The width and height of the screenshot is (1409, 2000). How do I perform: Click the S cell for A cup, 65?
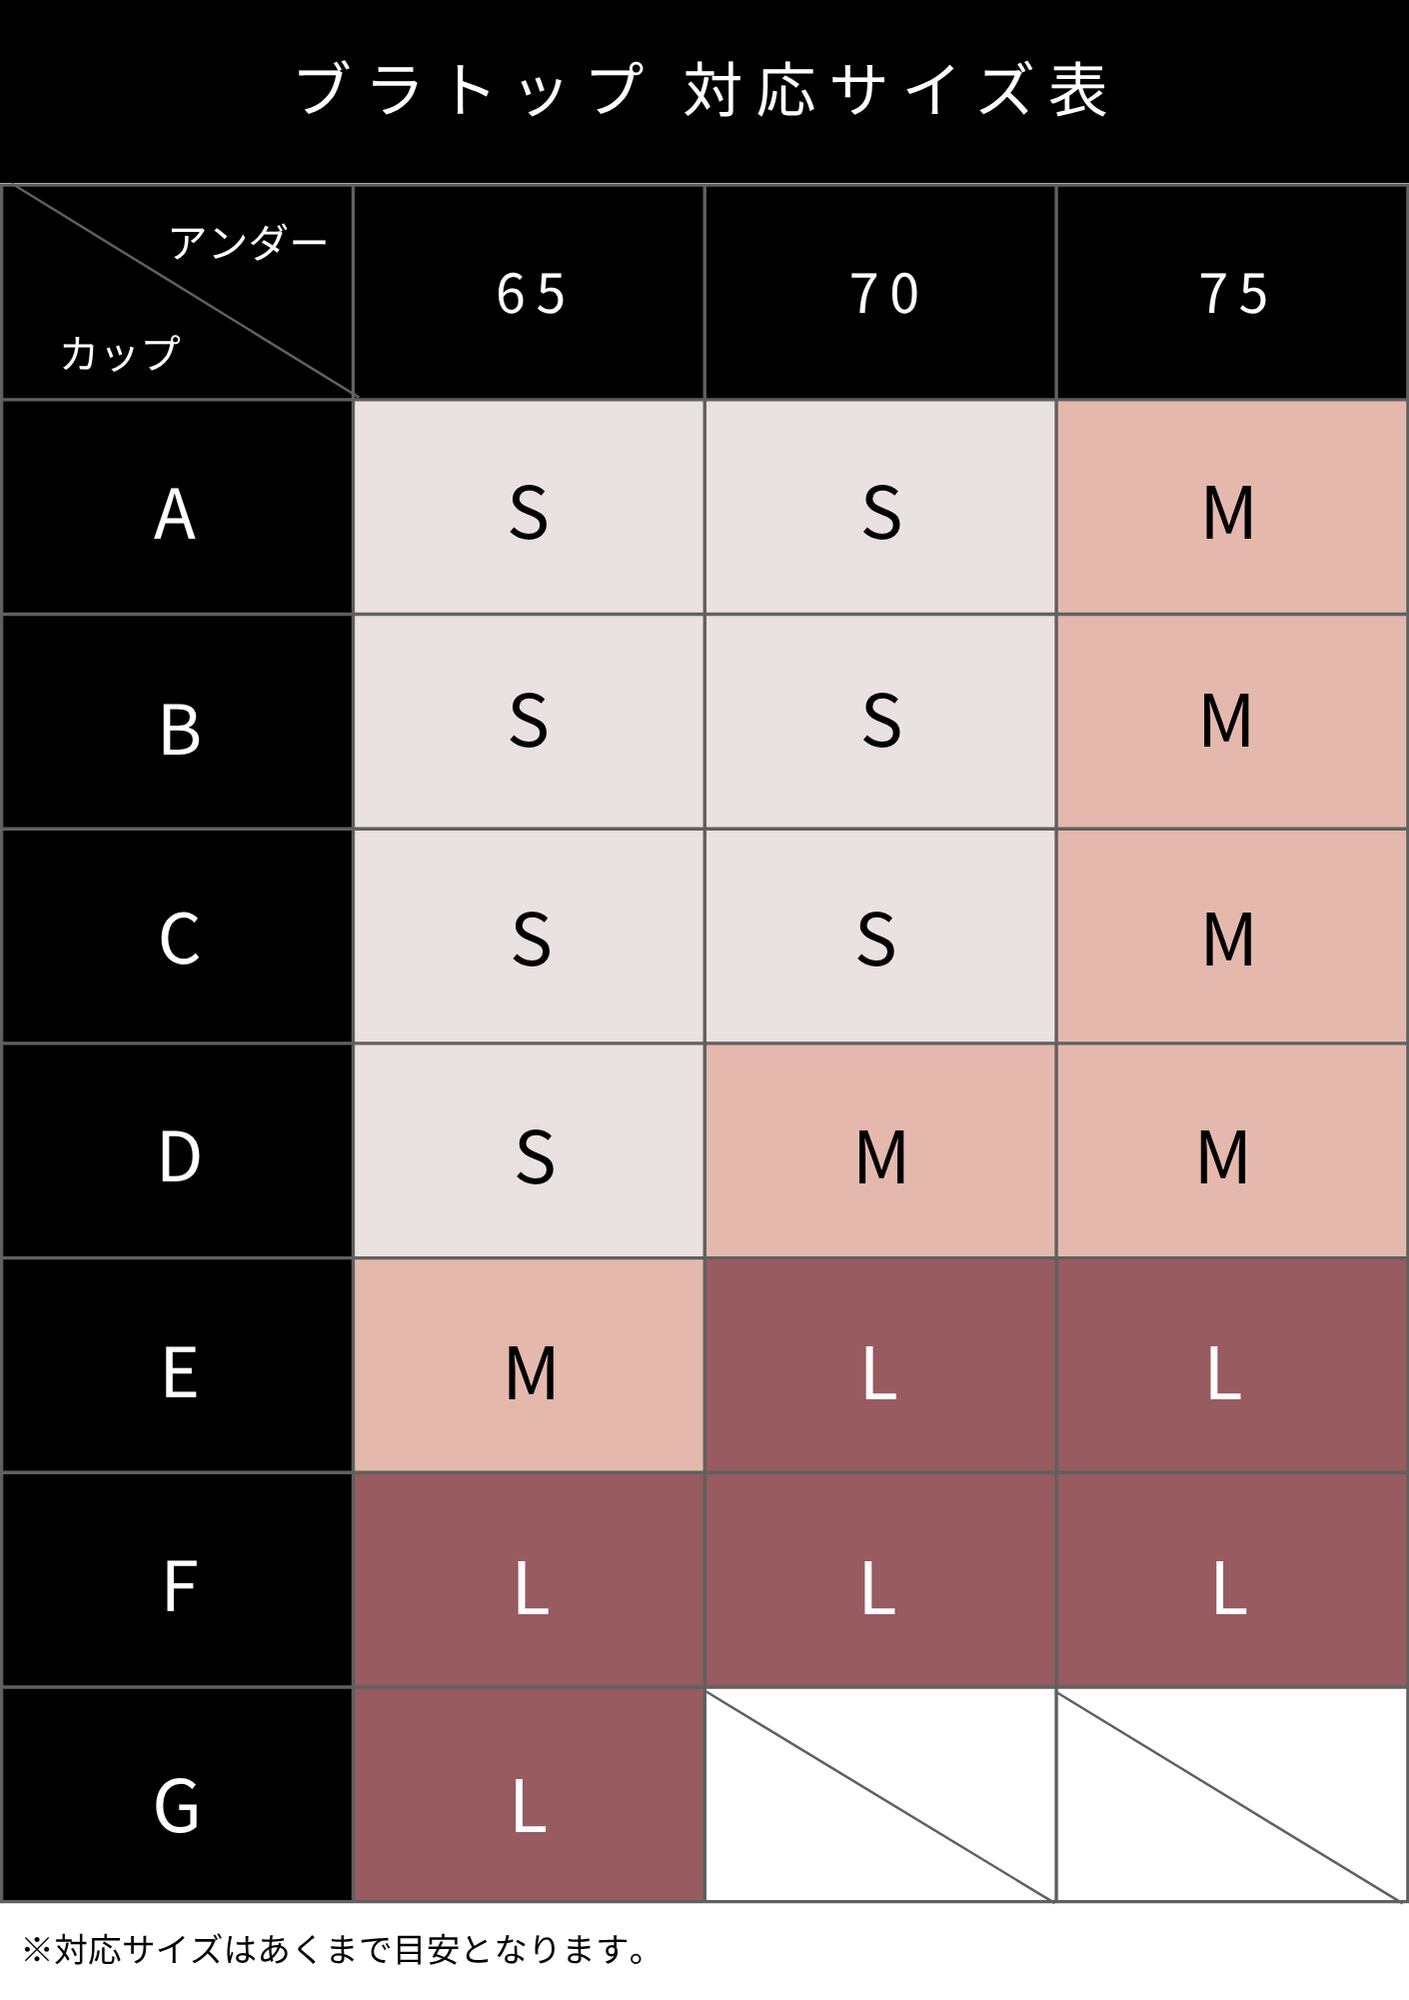pos(528,512)
